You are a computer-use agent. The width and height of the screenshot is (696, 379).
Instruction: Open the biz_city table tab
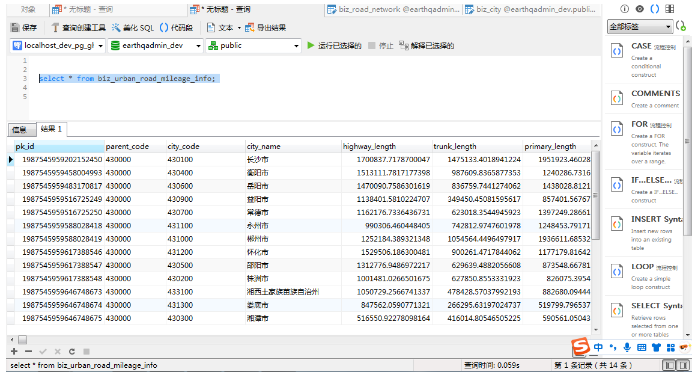530,9
